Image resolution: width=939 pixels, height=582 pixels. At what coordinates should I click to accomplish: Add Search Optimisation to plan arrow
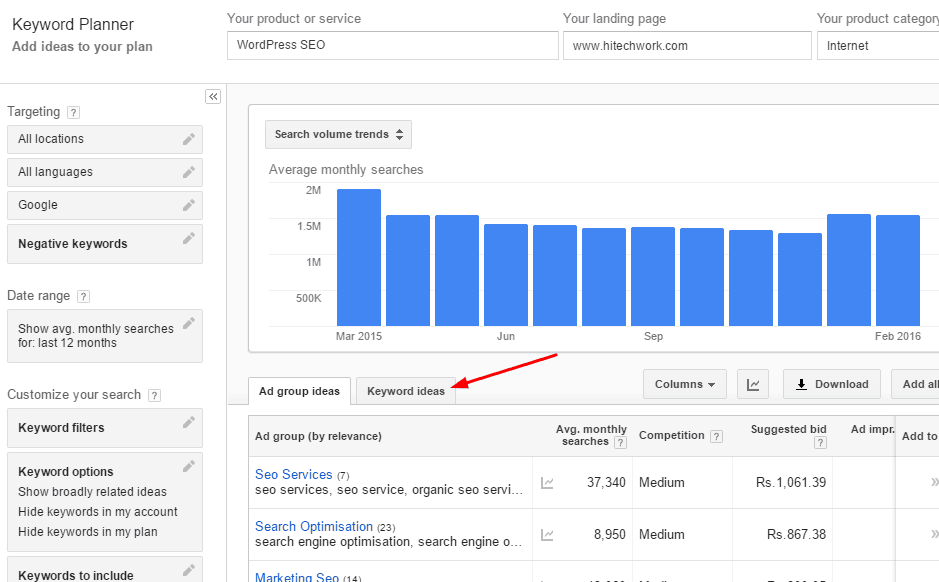[934, 534]
